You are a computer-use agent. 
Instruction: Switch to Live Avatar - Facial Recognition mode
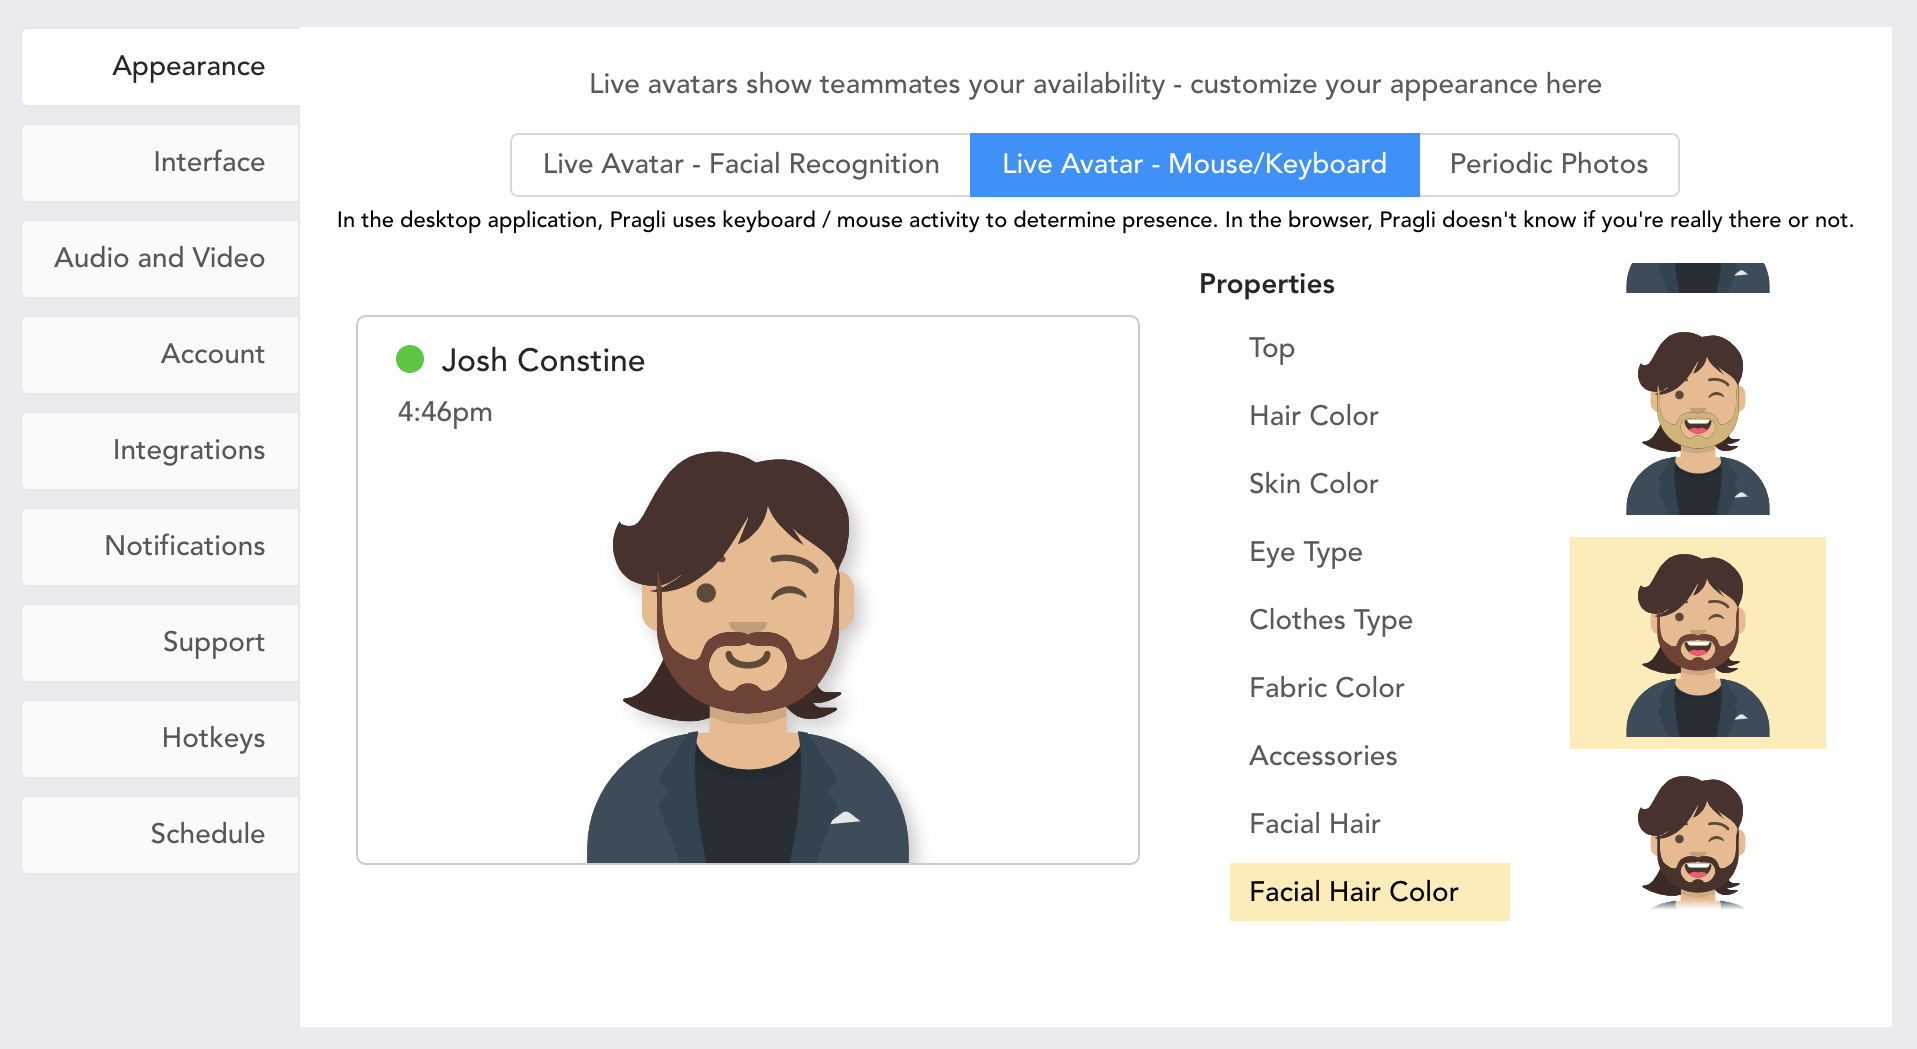pyautogui.click(x=740, y=164)
